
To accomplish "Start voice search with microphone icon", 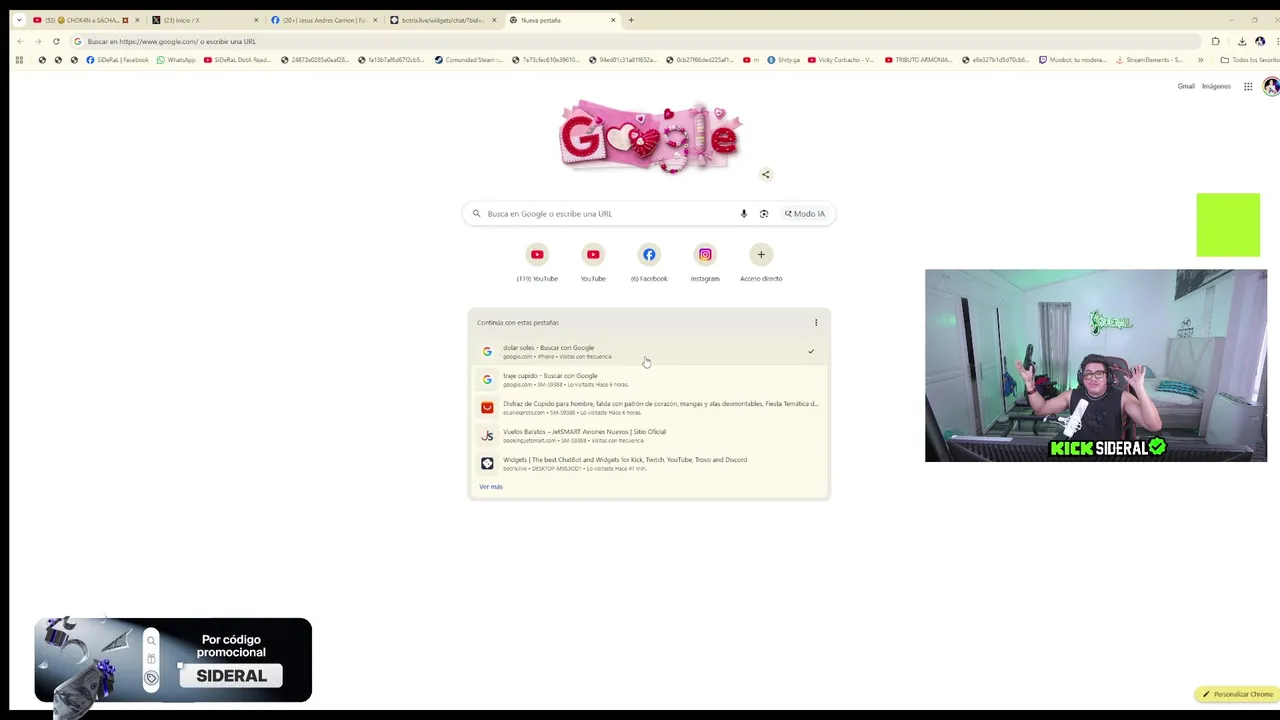I will 743,214.
